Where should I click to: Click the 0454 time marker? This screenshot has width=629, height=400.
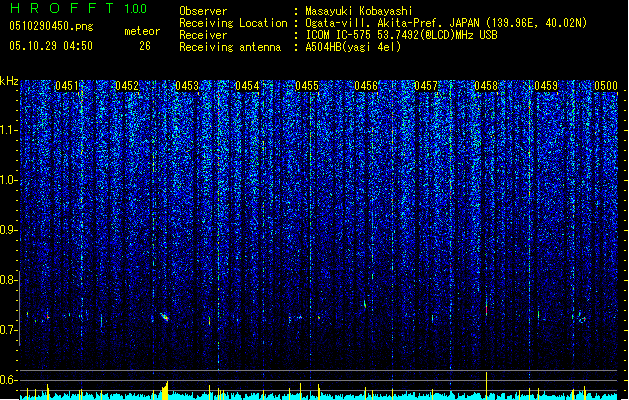point(247,86)
